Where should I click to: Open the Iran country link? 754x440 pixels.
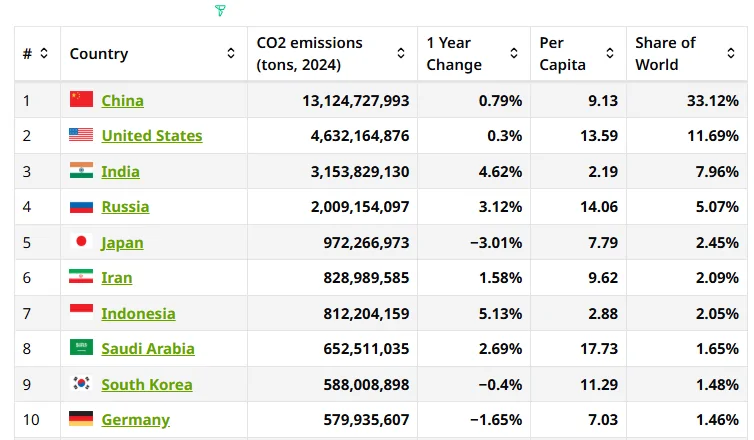coord(116,278)
